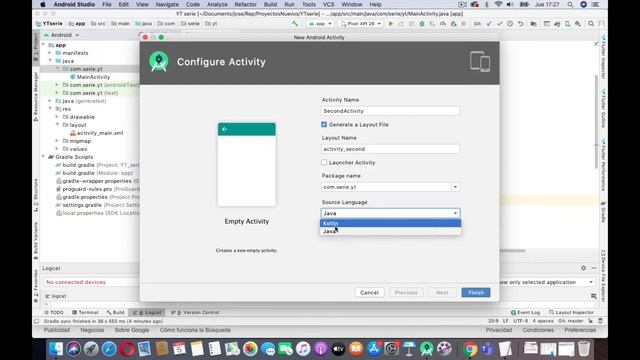640x360 pixels.
Task: Open Music app from the dock
Action: point(303,349)
